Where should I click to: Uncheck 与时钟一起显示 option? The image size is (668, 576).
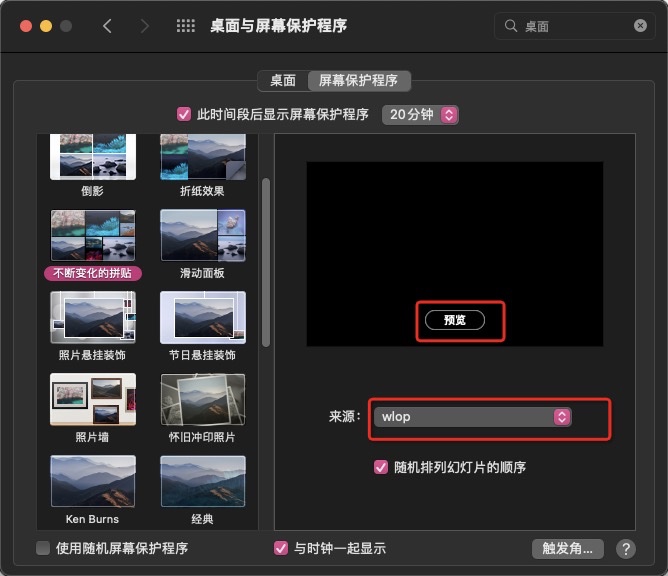point(281,548)
